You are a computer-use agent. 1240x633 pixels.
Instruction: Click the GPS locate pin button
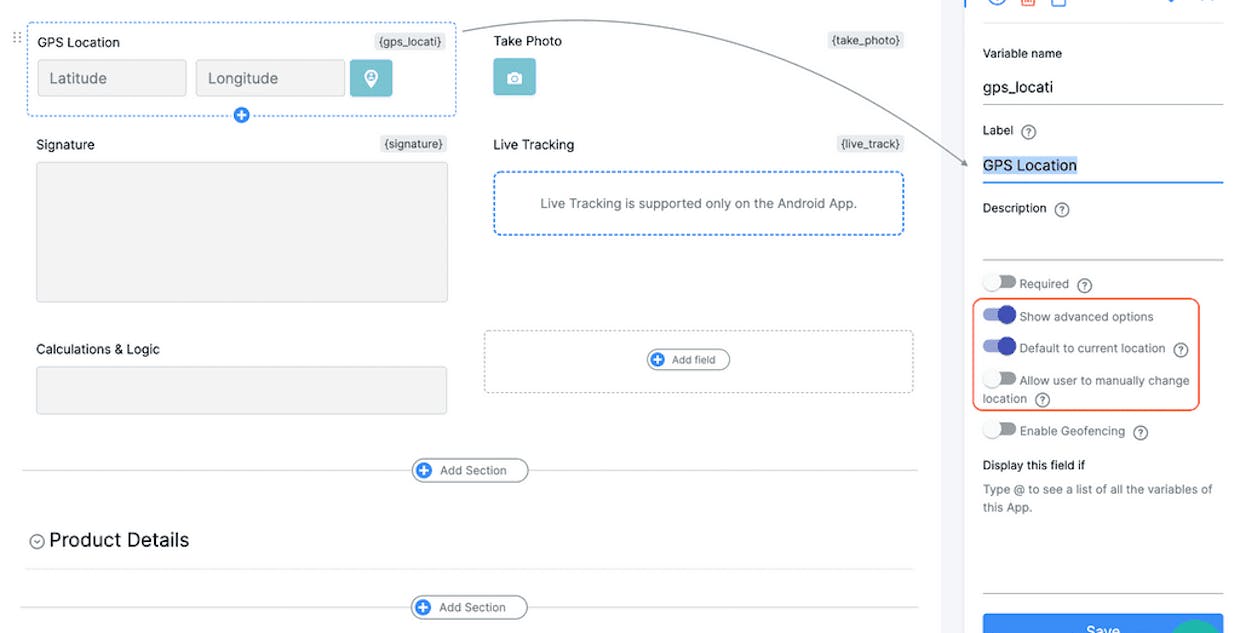coord(371,78)
